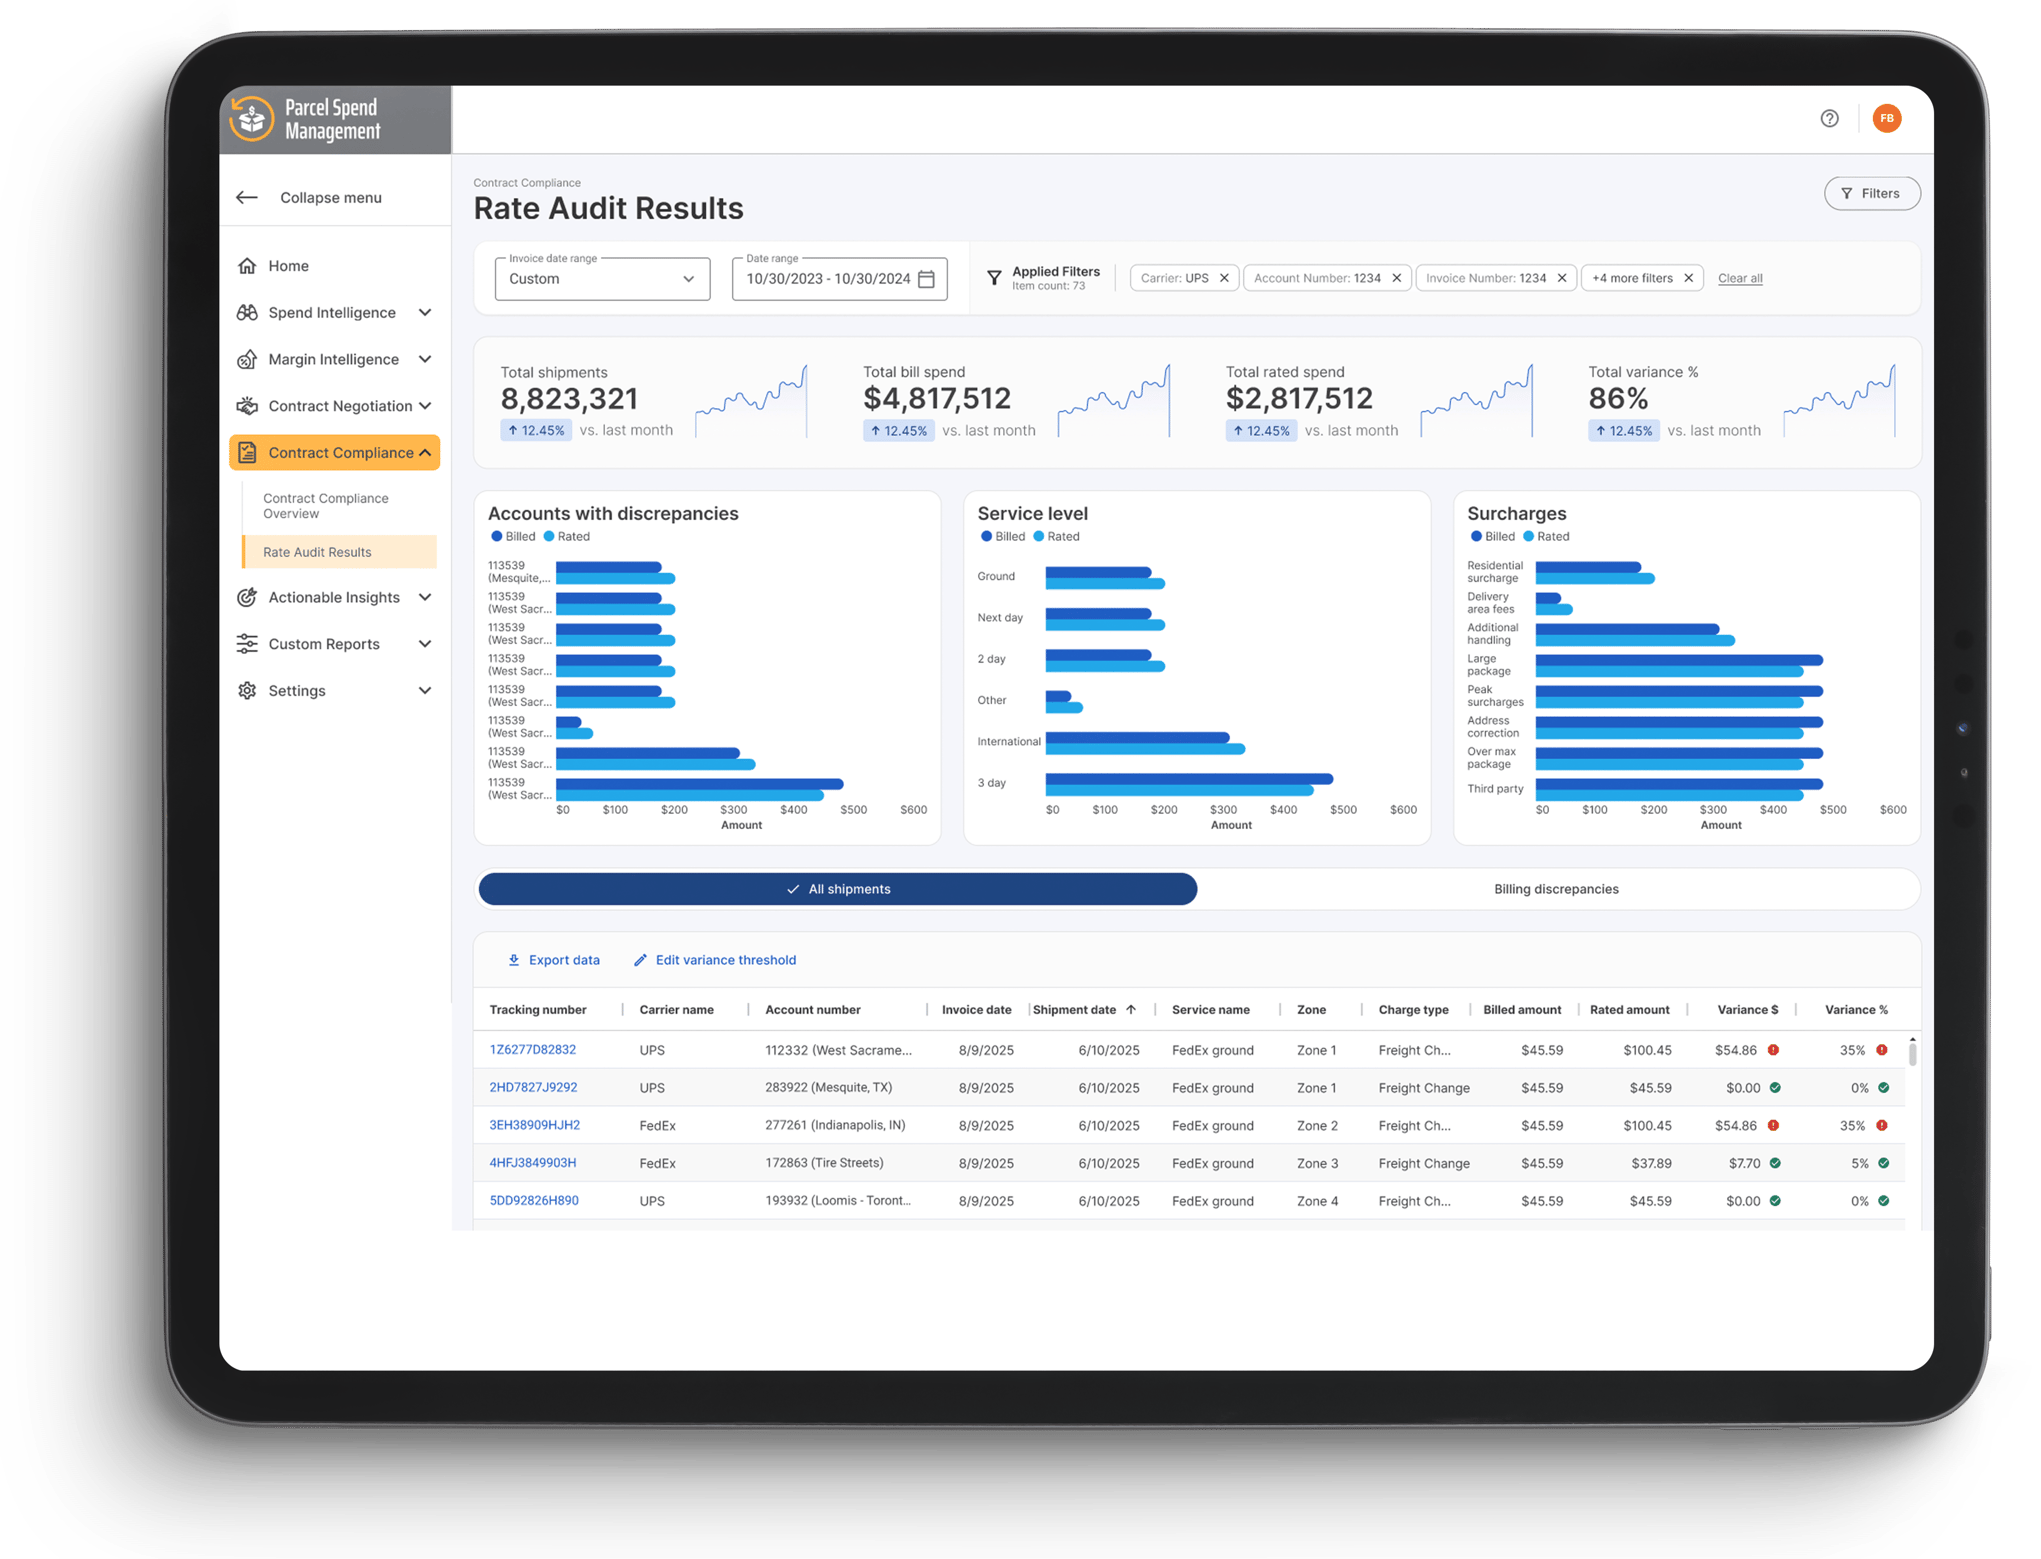Click the table's vertical scrollbar

(x=1912, y=1053)
